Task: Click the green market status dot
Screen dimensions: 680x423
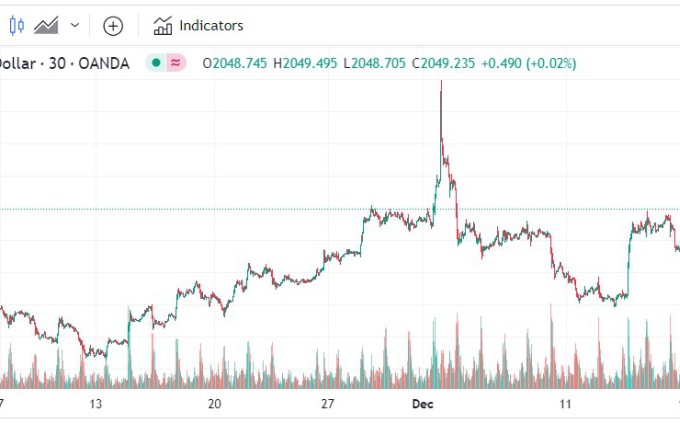Action: [x=155, y=63]
